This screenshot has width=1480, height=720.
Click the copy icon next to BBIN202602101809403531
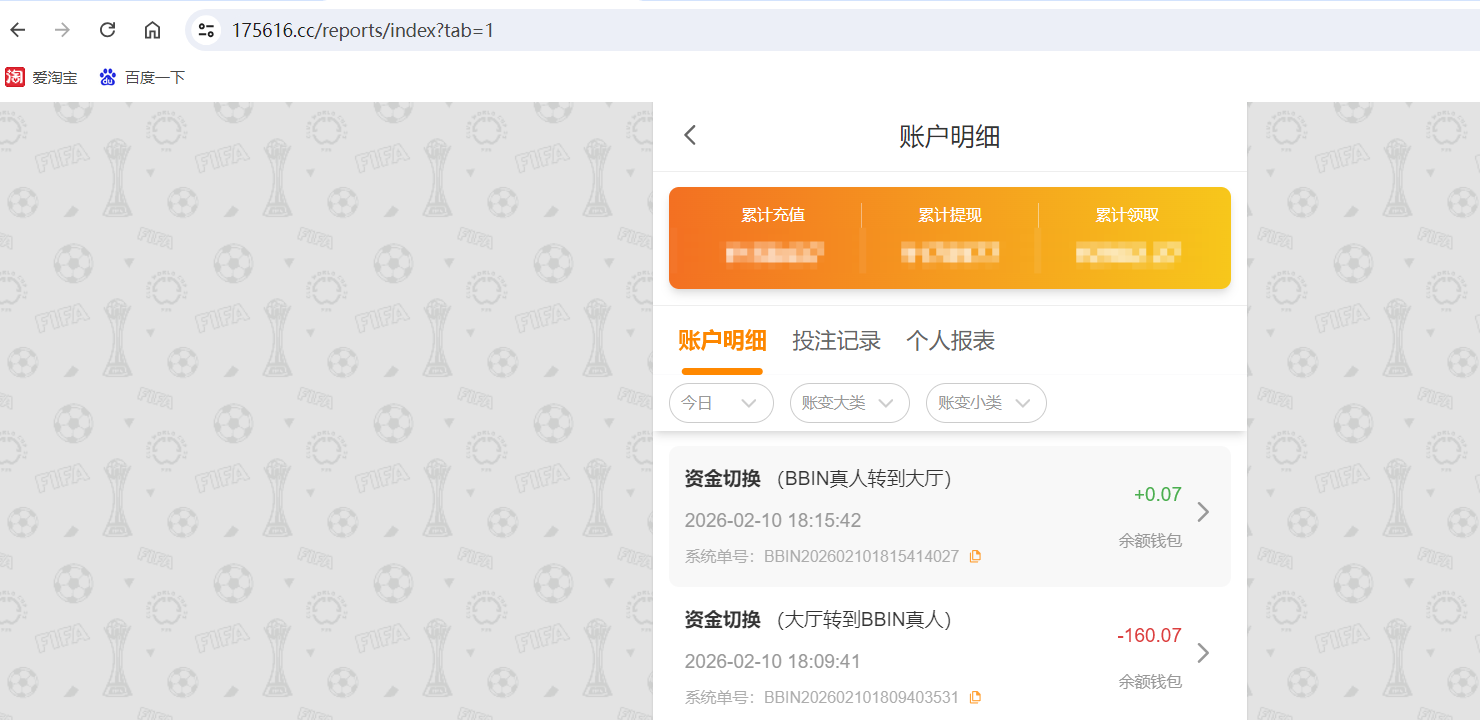click(x=975, y=697)
